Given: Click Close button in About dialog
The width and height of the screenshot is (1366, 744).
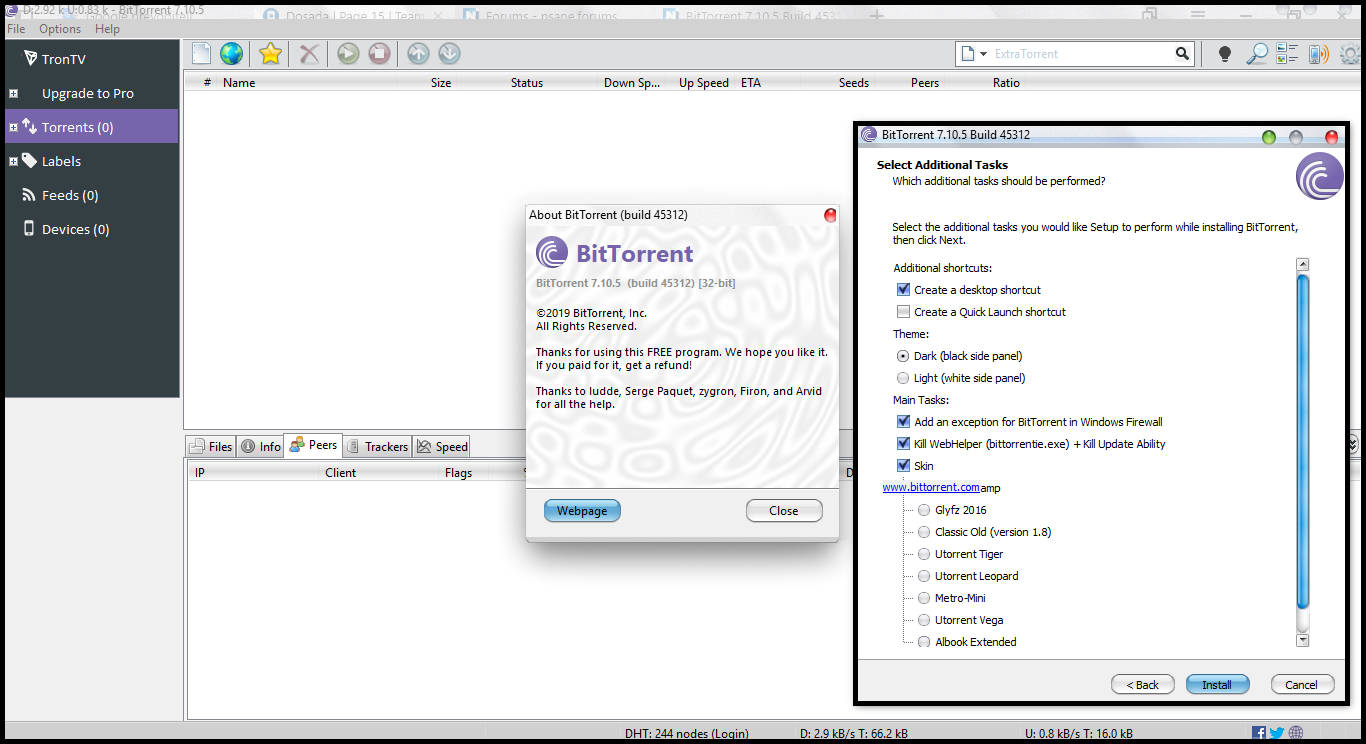Looking at the screenshot, I should pyautogui.click(x=784, y=510).
